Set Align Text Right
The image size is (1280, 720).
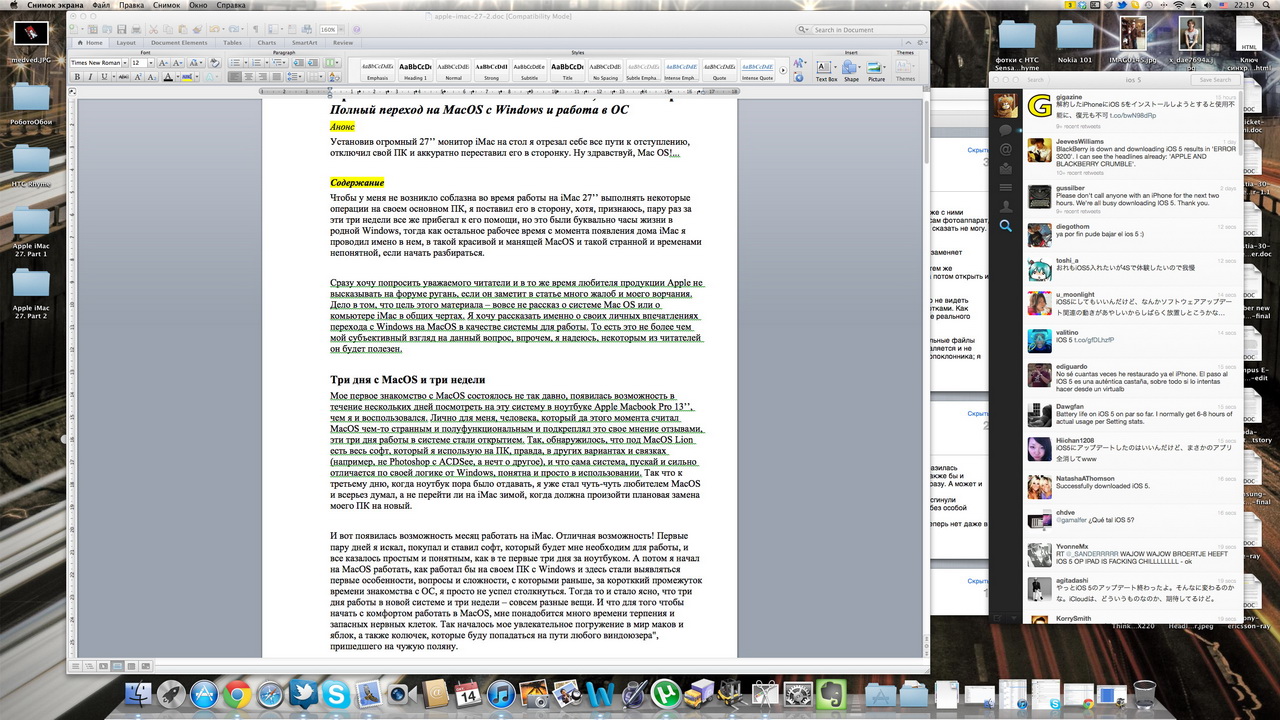point(262,77)
